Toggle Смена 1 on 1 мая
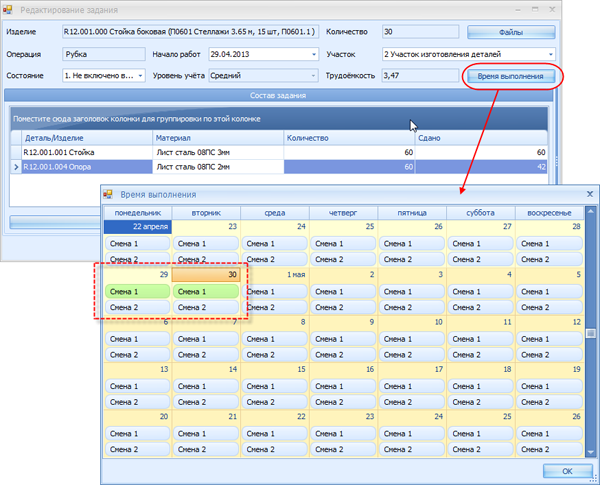This screenshot has height=485, width=600. pos(274,292)
